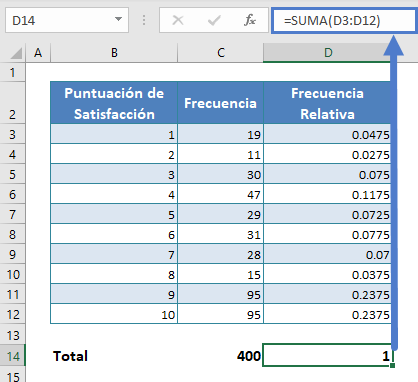Click satisfaction score 1 cell in column B
The image size is (418, 382).
[114, 134]
